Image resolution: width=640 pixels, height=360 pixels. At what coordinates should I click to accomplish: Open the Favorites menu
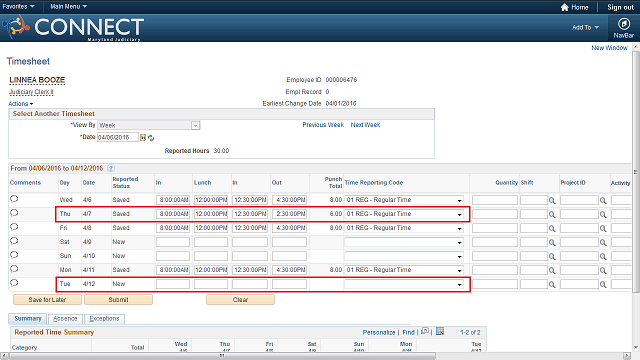[x=18, y=7]
